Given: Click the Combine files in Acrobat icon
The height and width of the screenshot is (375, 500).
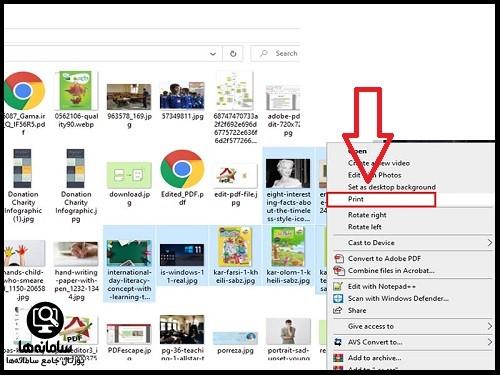Looking at the screenshot, I should click(x=339, y=271).
